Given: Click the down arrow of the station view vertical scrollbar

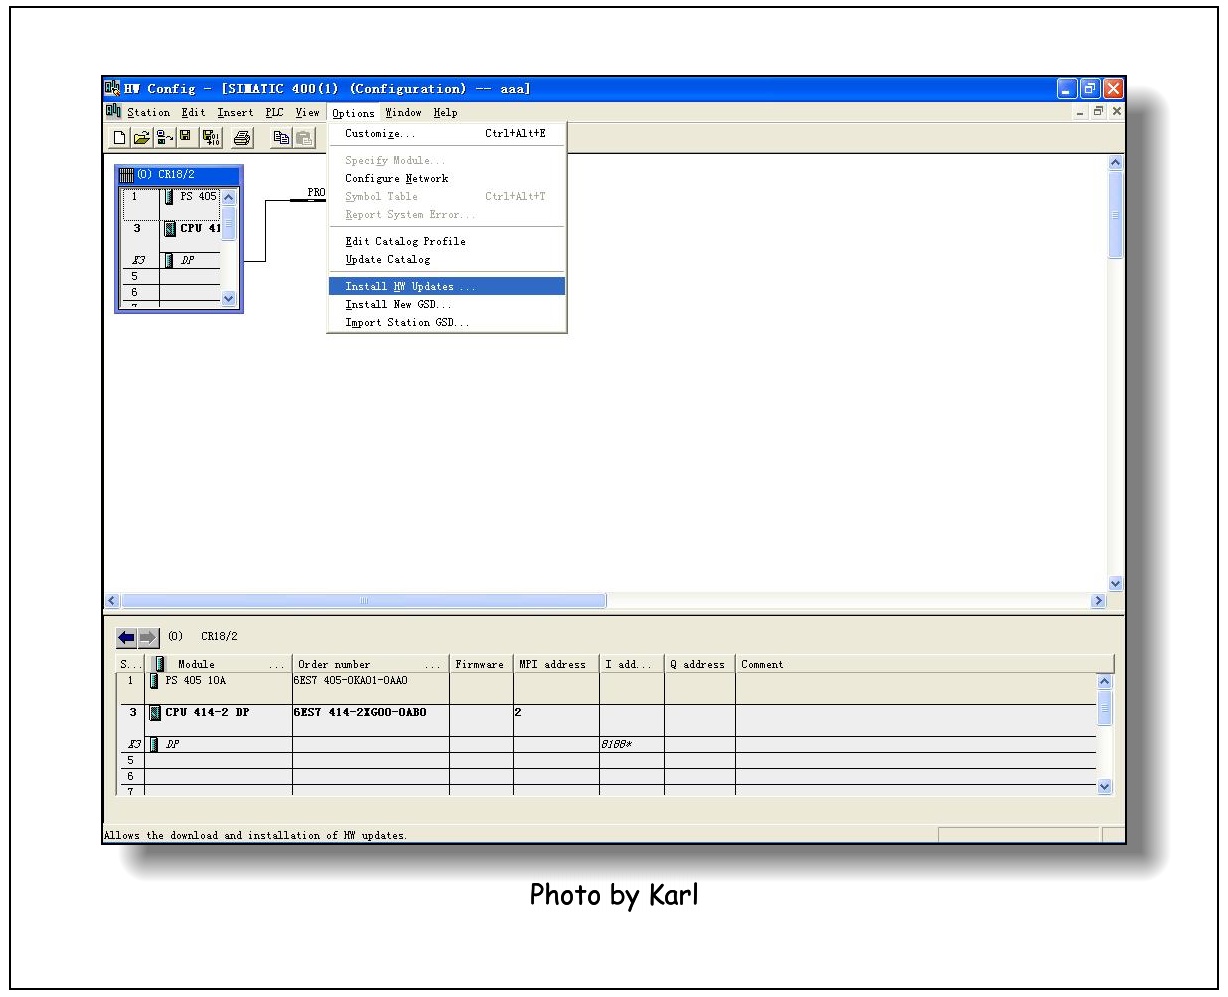Looking at the screenshot, I should click(1116, 584).
